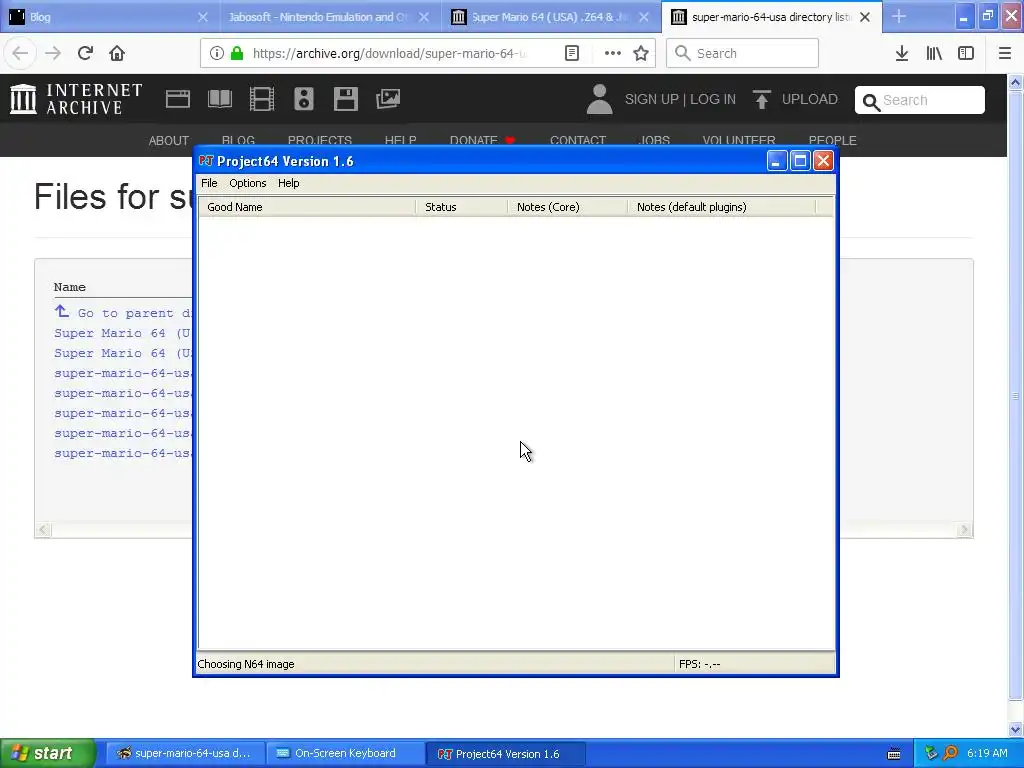The width and height of the screenshot is (1024, 768).
Task: Click the LOG IN link
Action: click(x=713, y=99)
